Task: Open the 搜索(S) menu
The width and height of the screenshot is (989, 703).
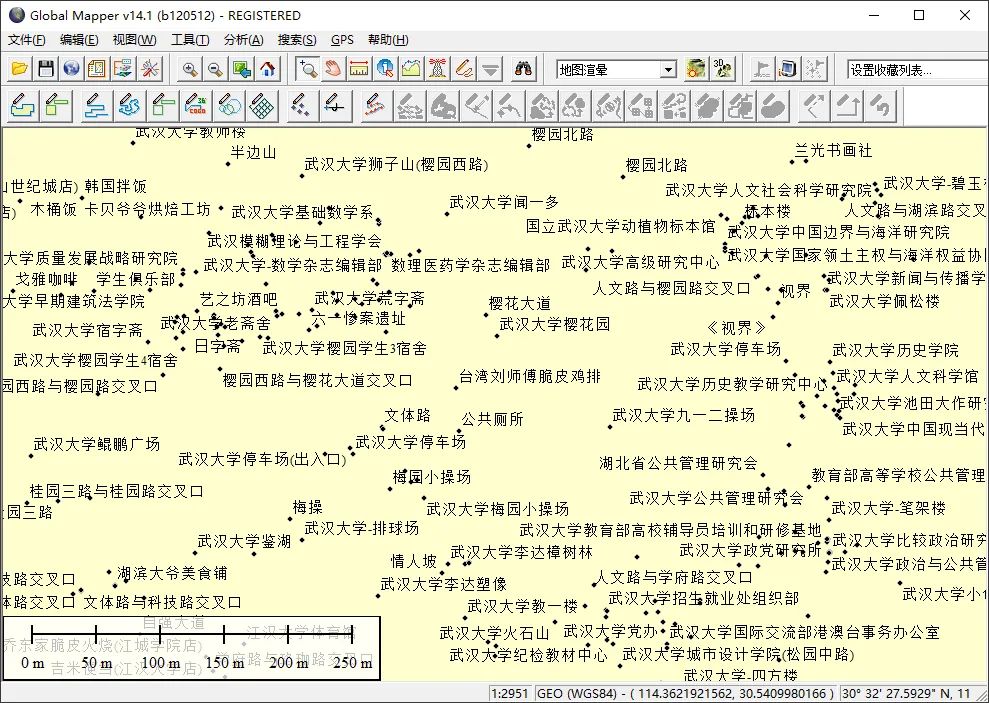Action: click(297, 40)
